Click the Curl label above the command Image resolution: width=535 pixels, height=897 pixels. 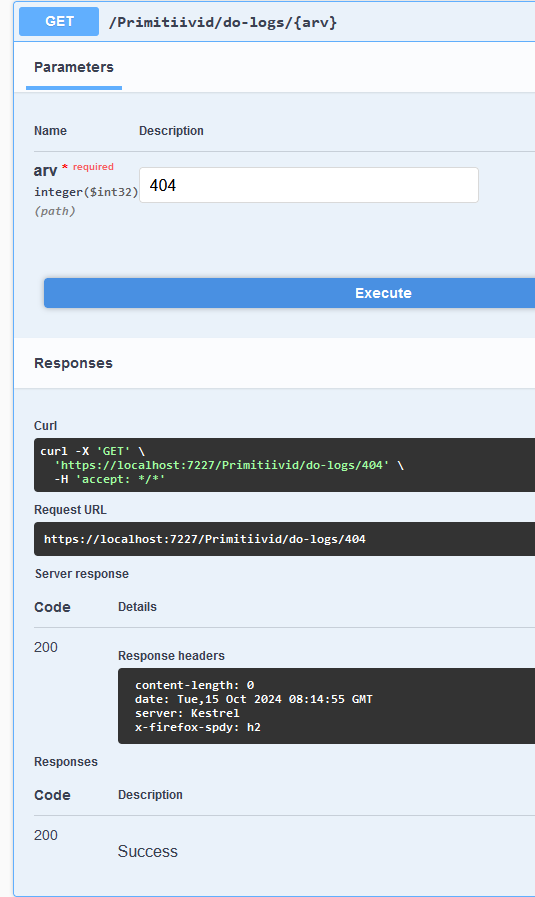[45, 426]
